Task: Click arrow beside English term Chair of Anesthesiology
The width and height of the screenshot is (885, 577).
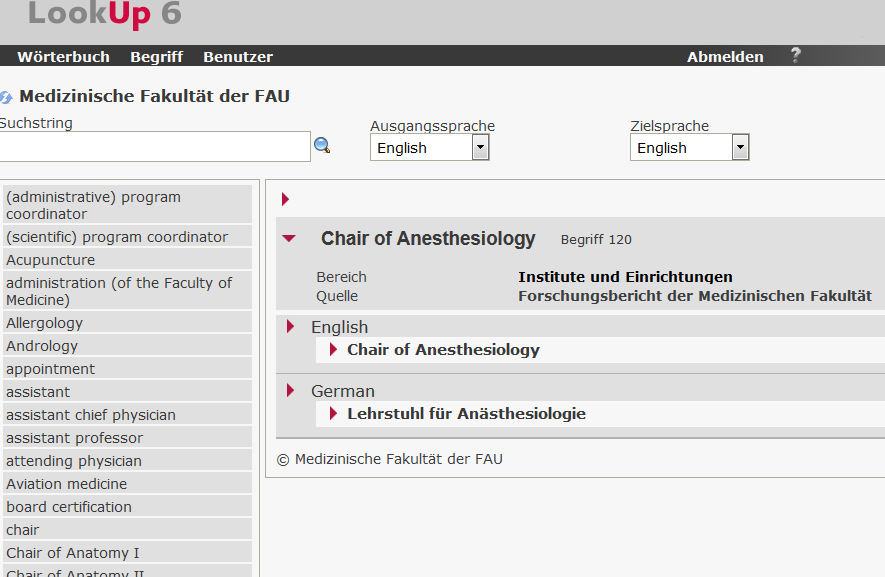Action: tap(334, 350)
